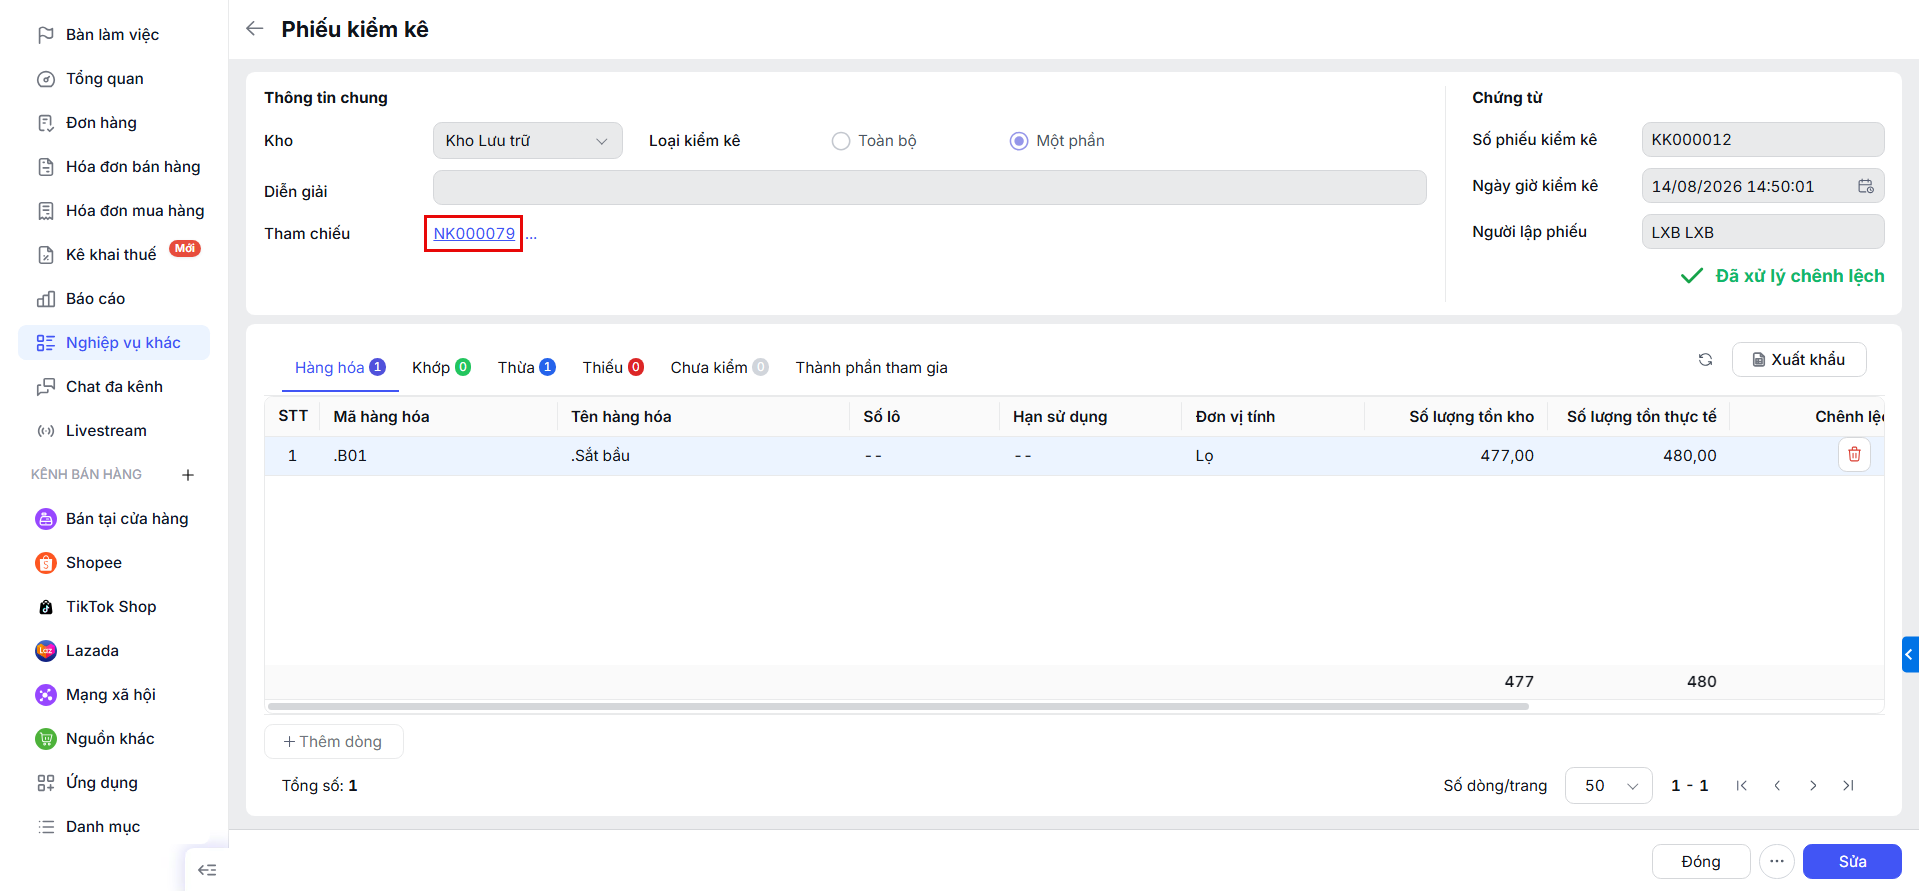Image resolution: width=1919 pixels, height=891 pixels.
Task: Click the Kê khai thuế icon
Action: [45, 255]
